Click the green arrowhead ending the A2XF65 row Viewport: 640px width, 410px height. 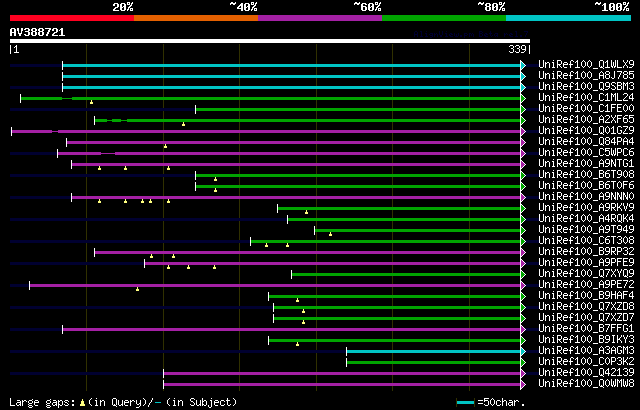(523, 120)
